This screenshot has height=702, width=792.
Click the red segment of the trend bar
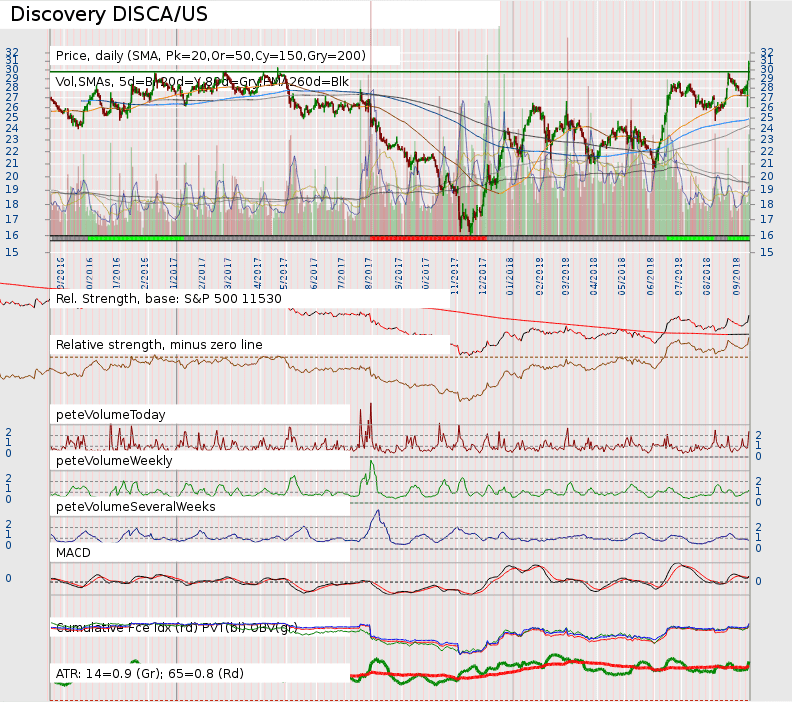428,237
